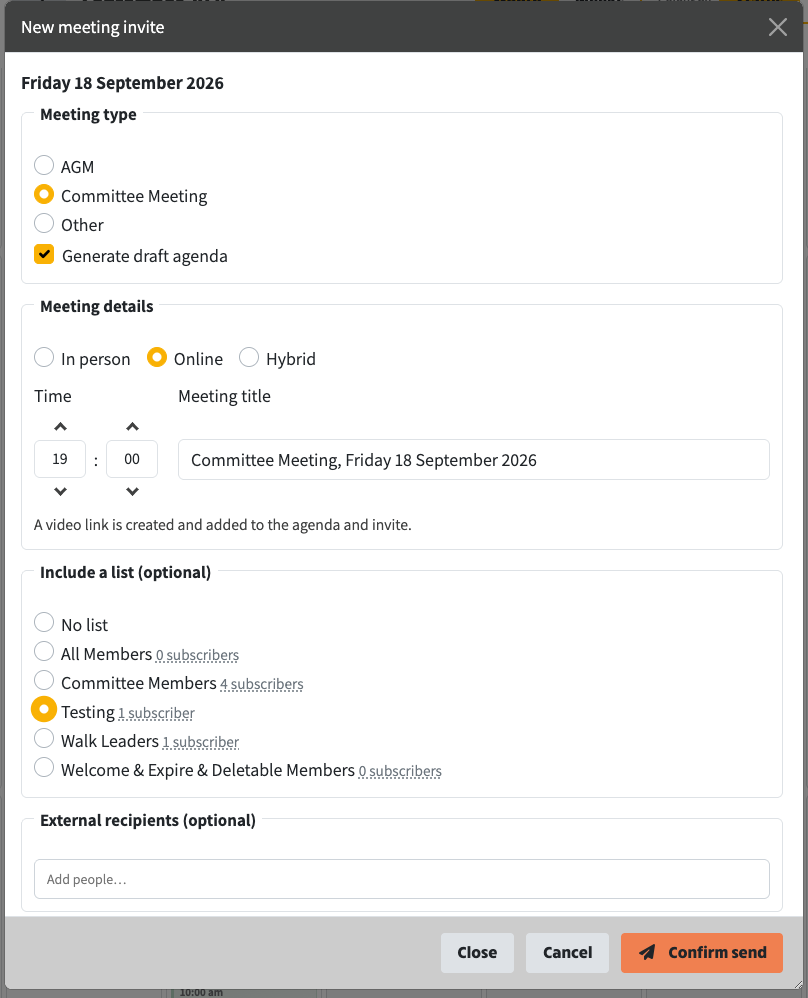This screenshot has height=998, width=808.
Task: Choose the Other meeting type
Action: (44, 223)
